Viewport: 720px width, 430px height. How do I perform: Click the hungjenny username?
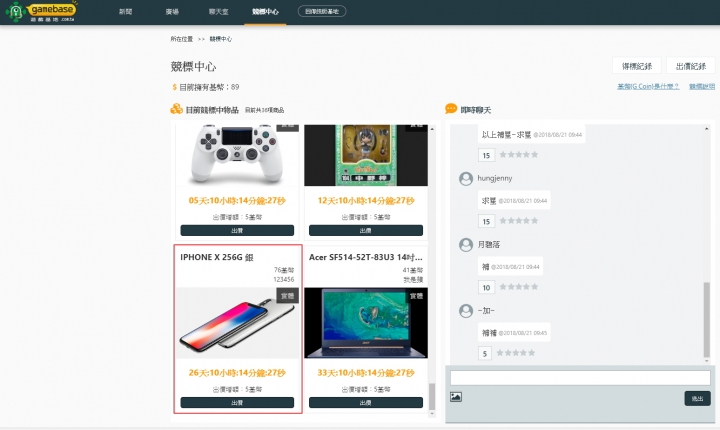[x=495, y=178]
